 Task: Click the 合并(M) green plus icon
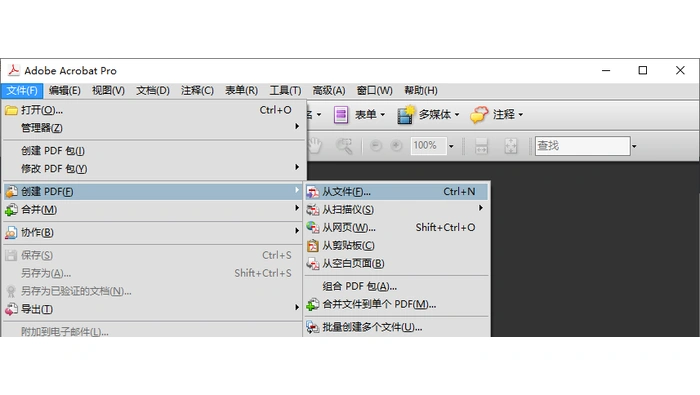pyautogui.click(x=11, y=210)
